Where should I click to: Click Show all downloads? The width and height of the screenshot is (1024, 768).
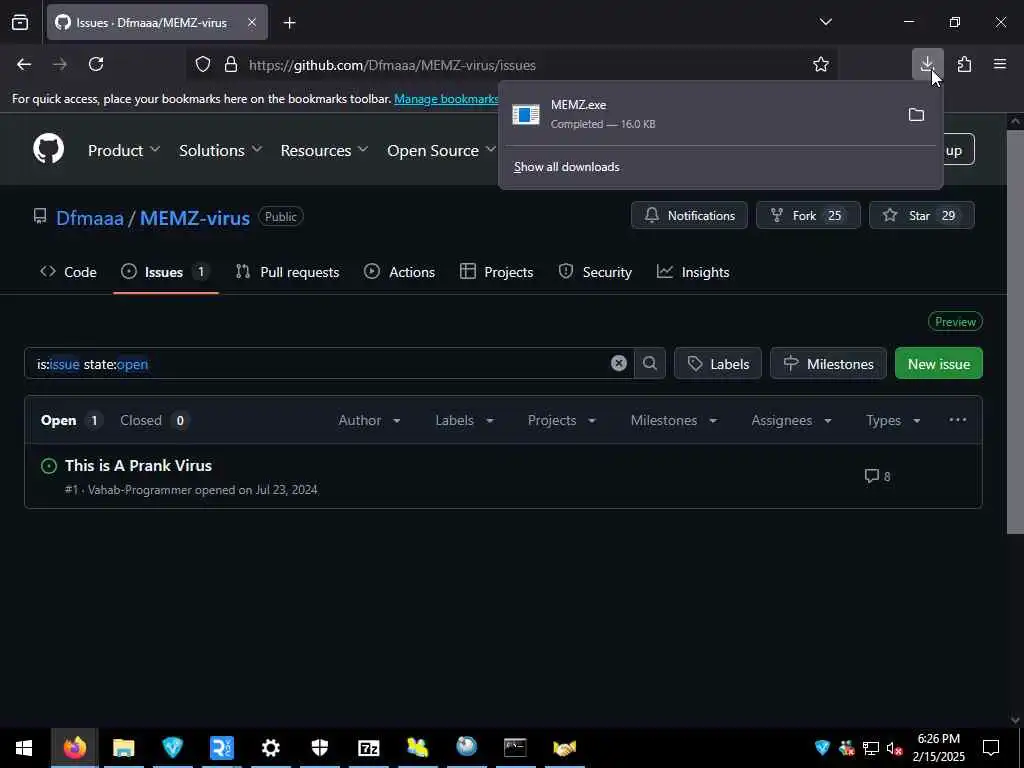coord(566,167)
